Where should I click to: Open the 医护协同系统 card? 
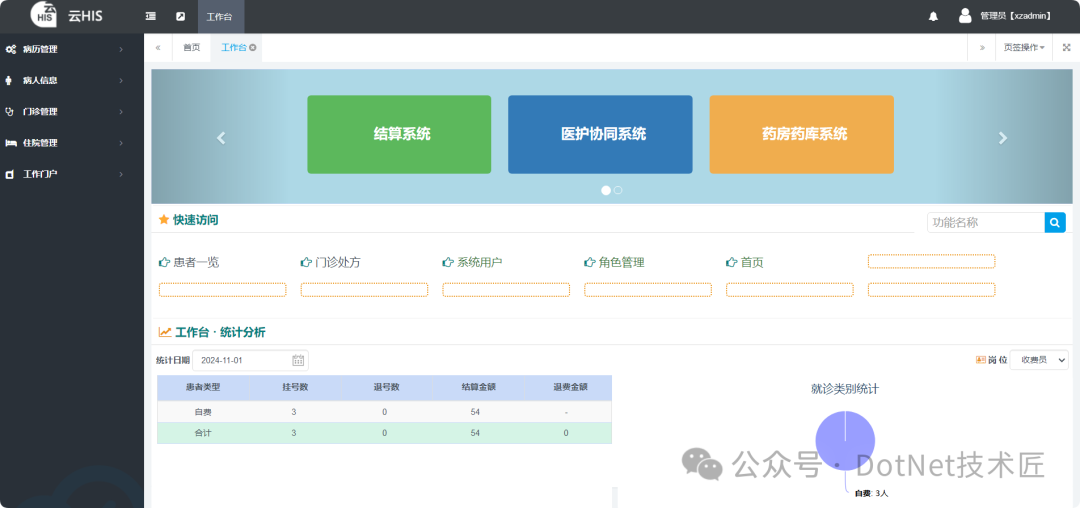601,134
